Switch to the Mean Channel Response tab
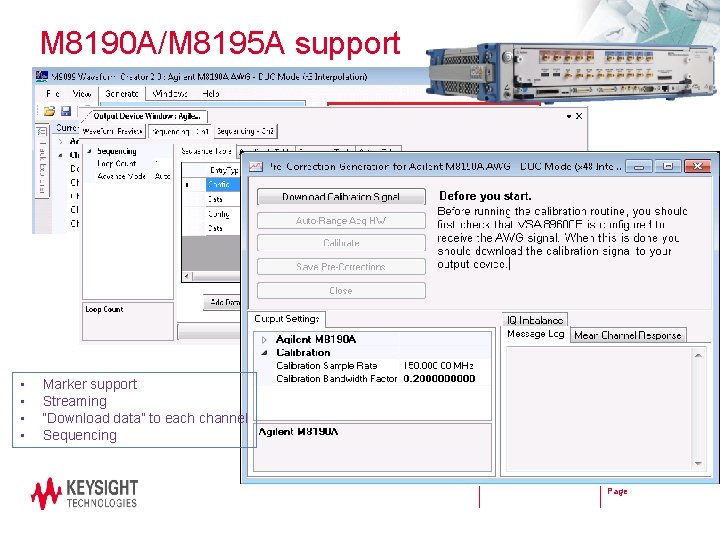This screenshot has width=720, height=540. [x=628, y=335]
